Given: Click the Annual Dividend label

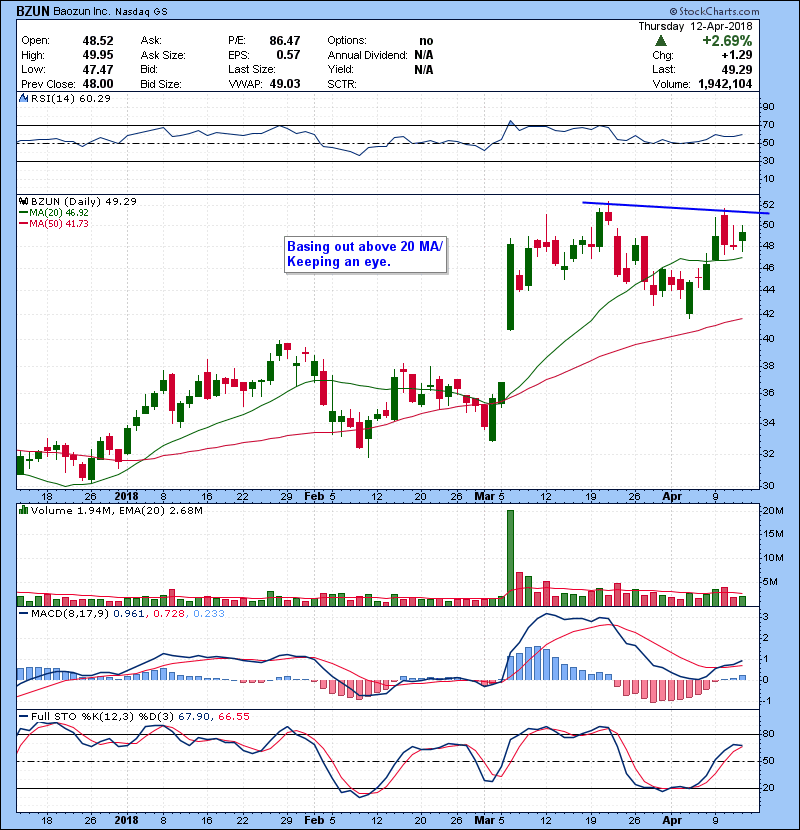Looking at the screenshot, I should [x=367, y=55].
